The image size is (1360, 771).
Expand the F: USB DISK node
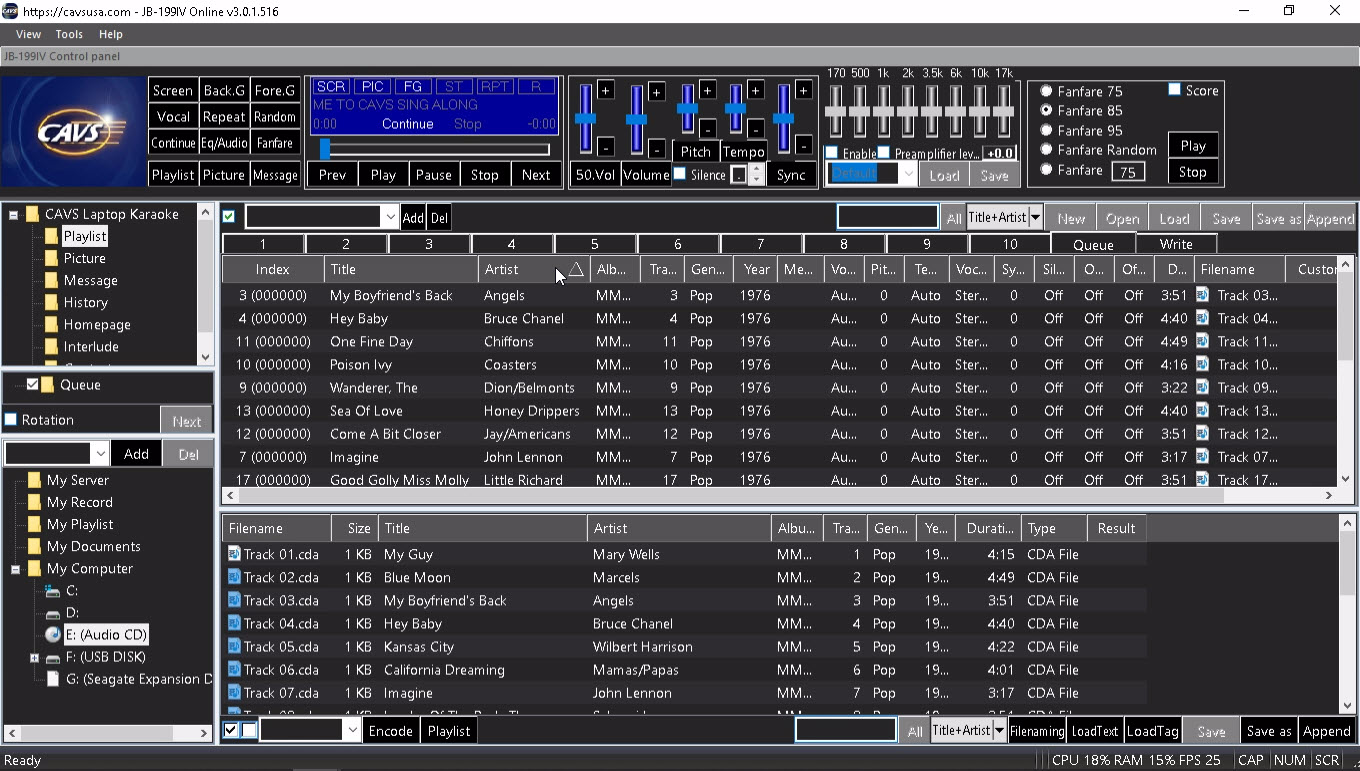tap(34, 657)
